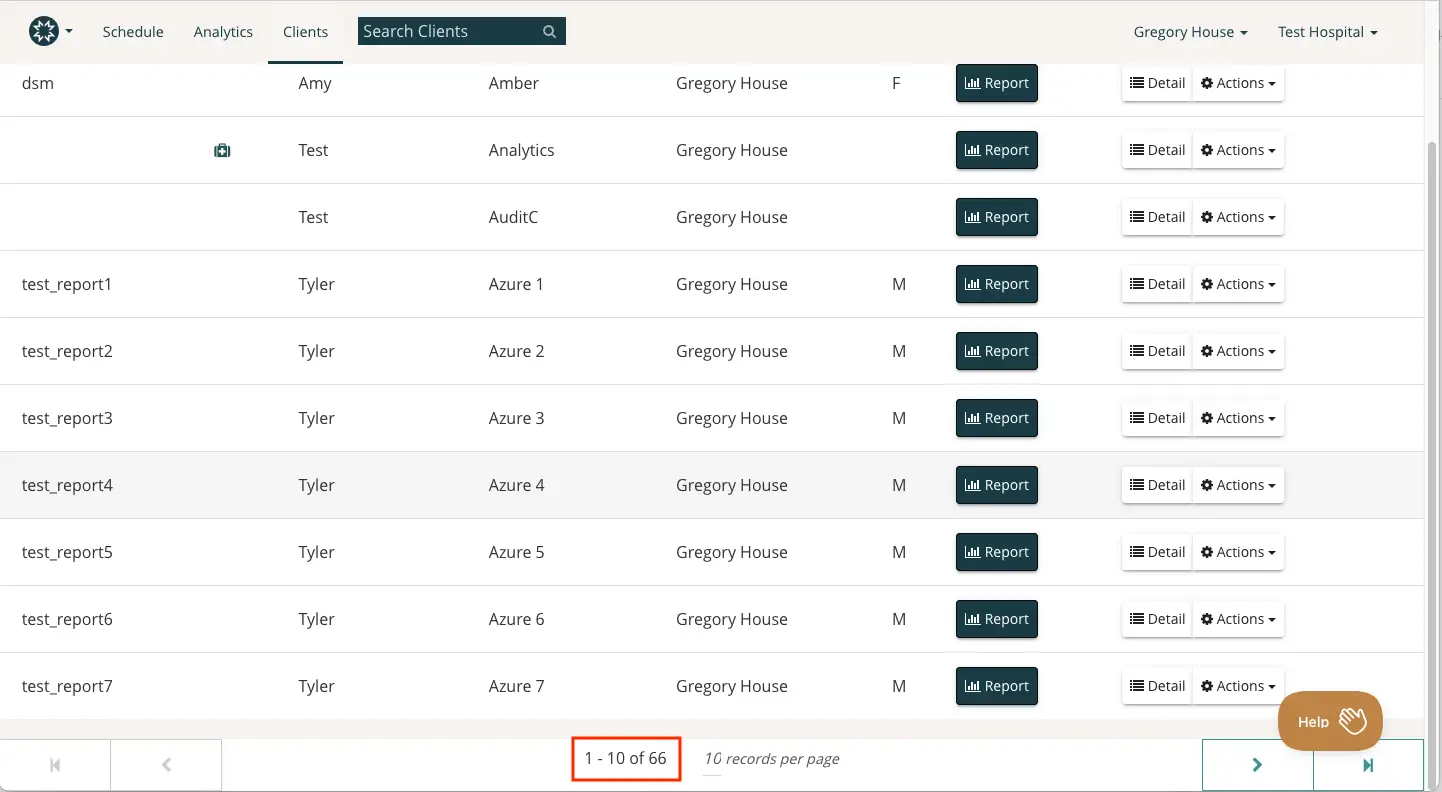Click the app logo star icon top left
This screenshot has width=1442, height=792.
[x=42, y=30]
